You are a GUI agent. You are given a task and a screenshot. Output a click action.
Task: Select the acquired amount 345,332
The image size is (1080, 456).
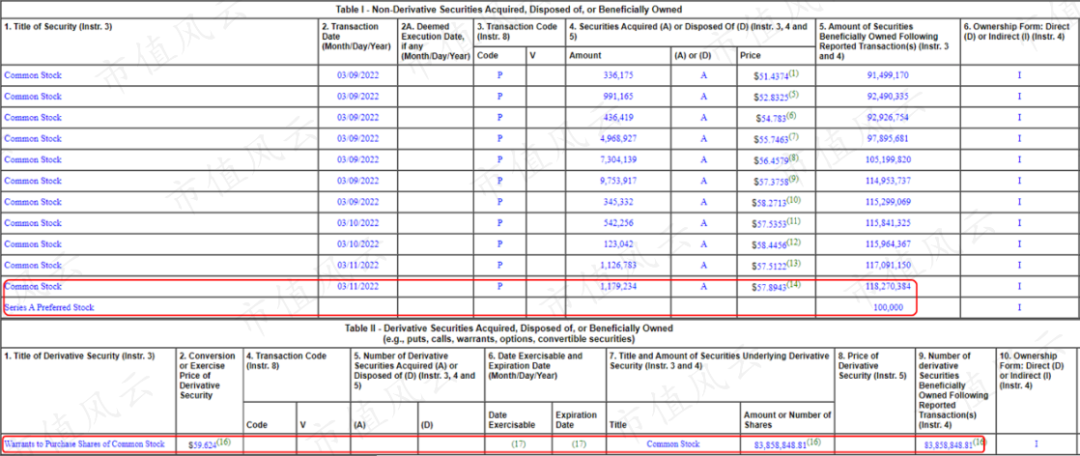(x=618, y=203)
